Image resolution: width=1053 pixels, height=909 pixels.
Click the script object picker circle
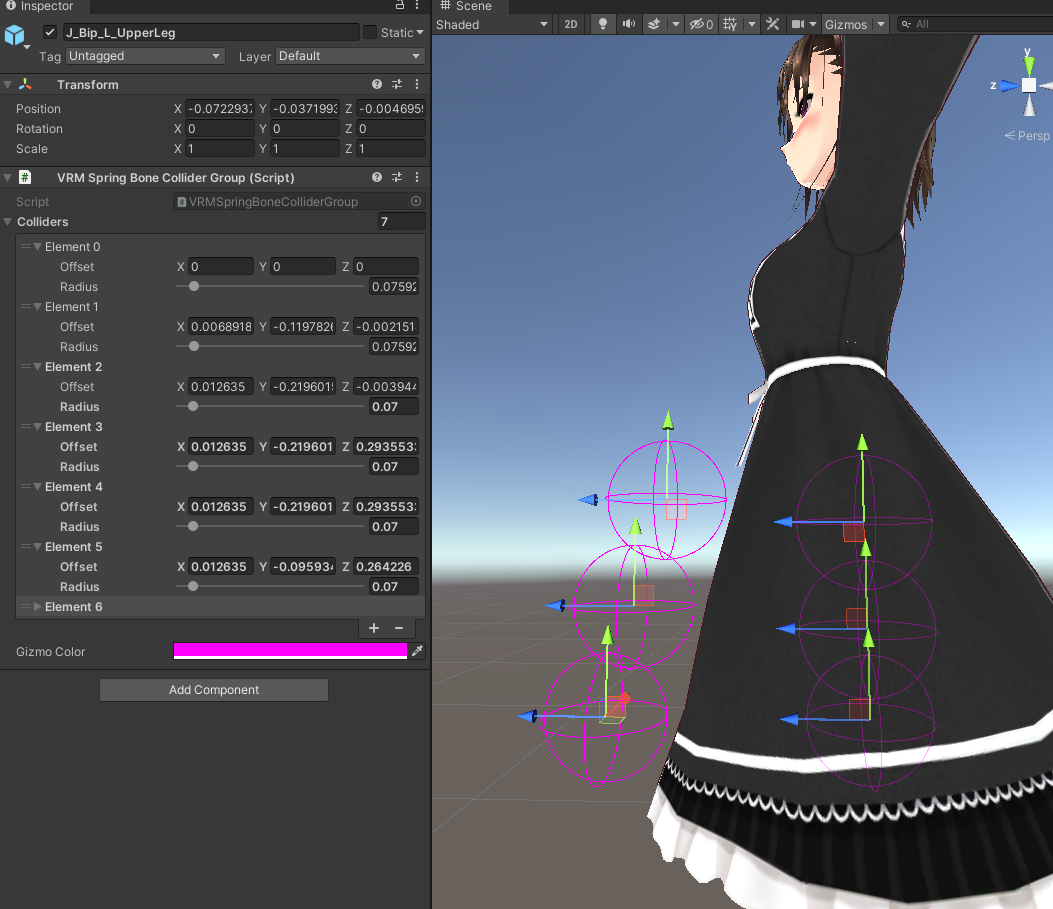click(416, 201)
